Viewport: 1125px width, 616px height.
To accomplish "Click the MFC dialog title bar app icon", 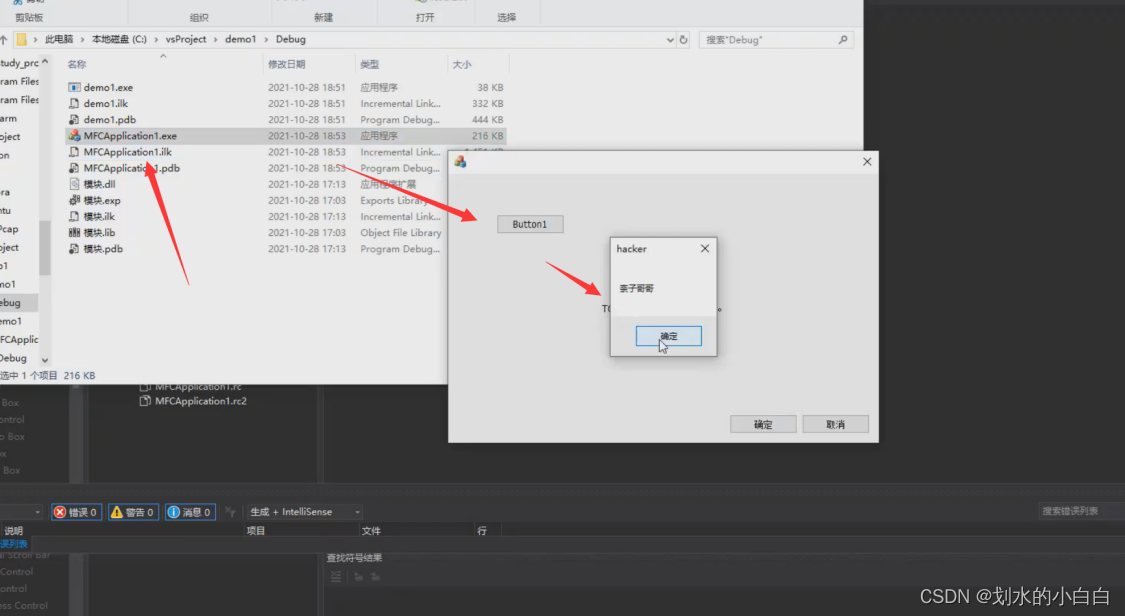I will 461,162.
